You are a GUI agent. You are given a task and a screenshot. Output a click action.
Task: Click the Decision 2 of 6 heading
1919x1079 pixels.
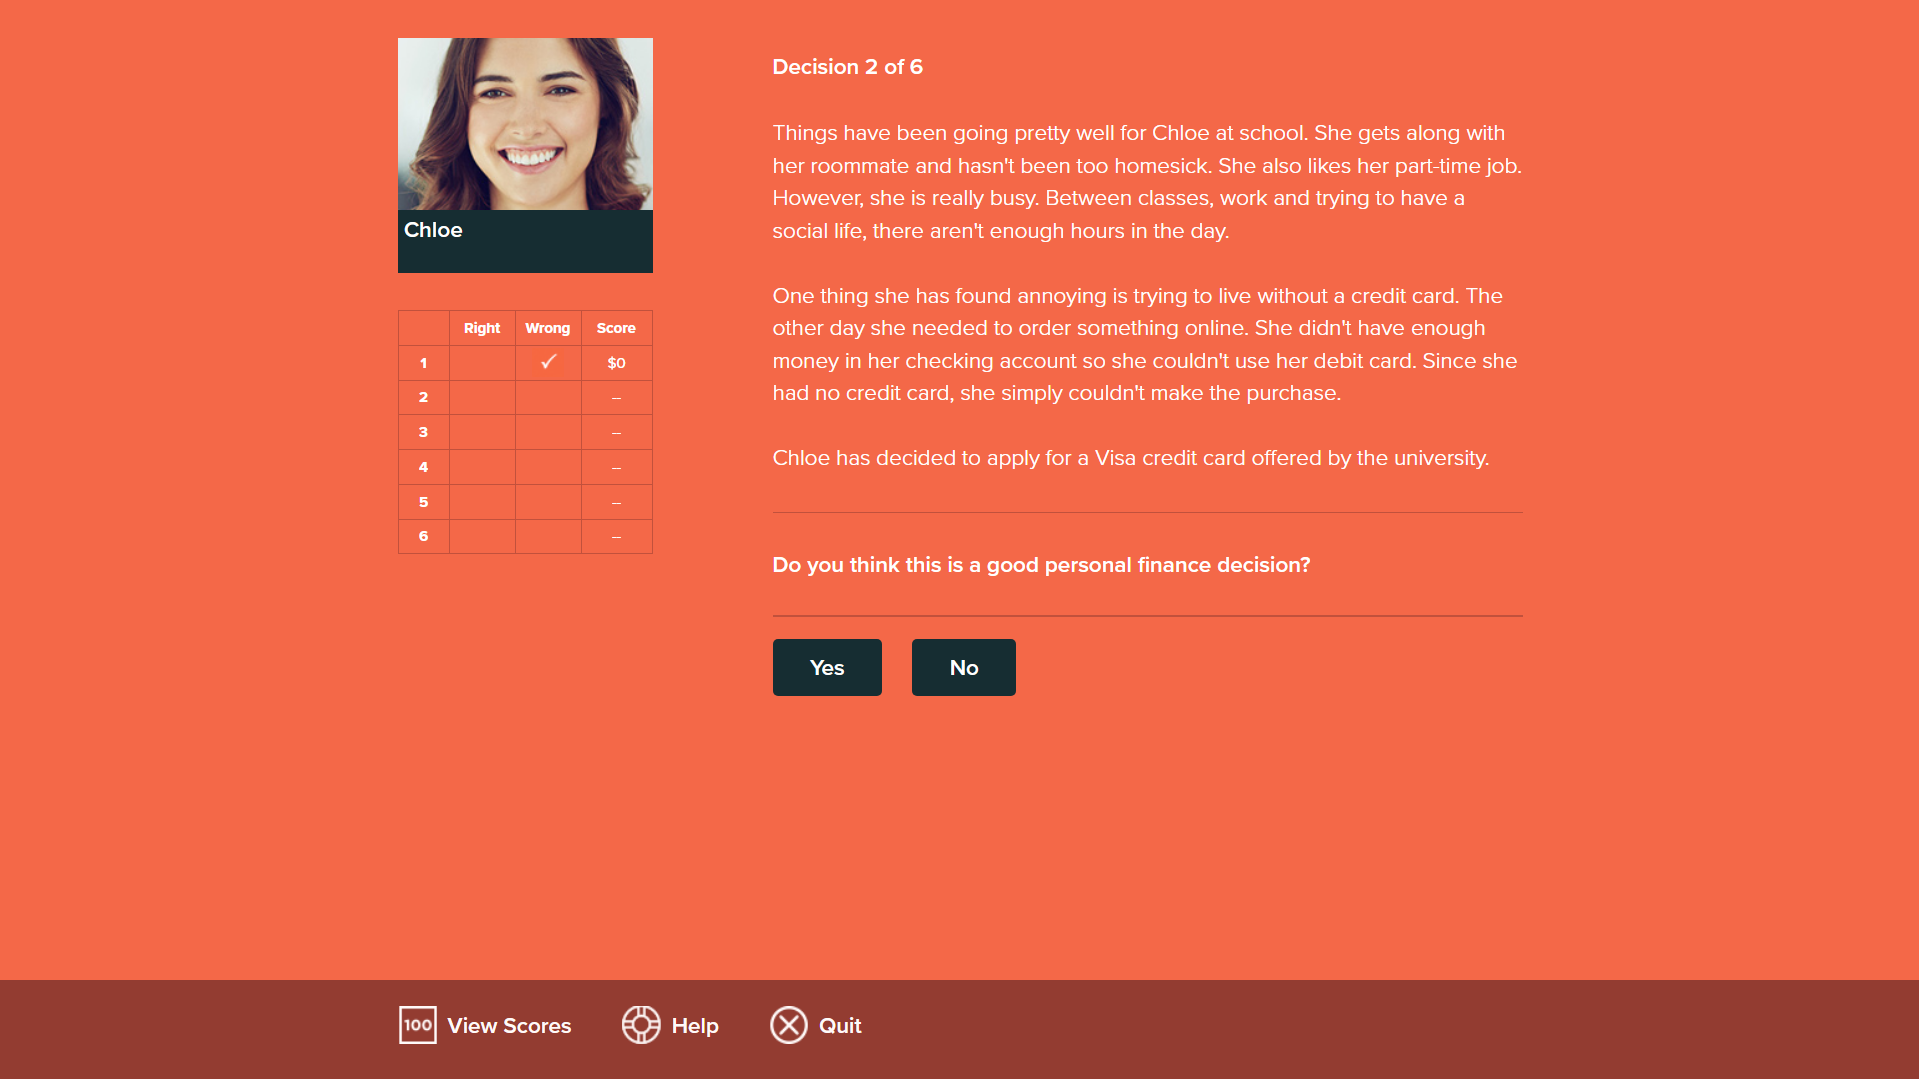pyautogui.click(x=847, y=67)
